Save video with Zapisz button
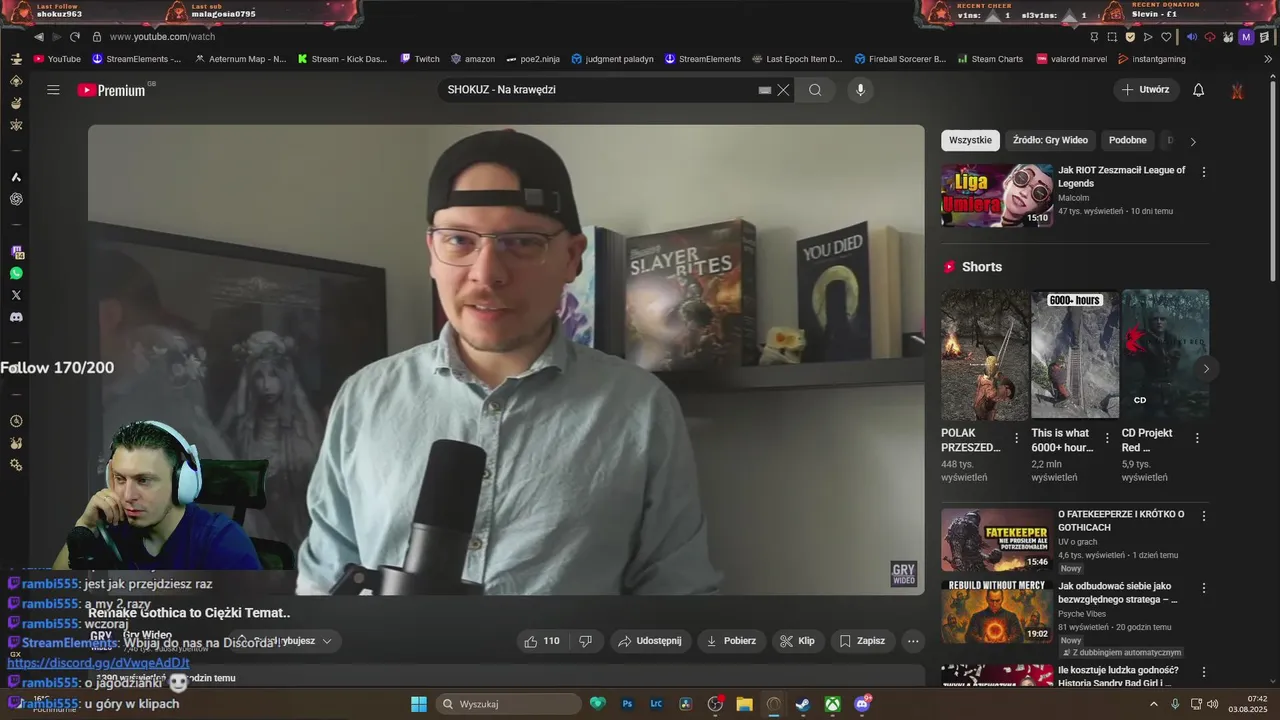Image resolution: width=1280 pixels, height=720 pixels. coord(862,641)
